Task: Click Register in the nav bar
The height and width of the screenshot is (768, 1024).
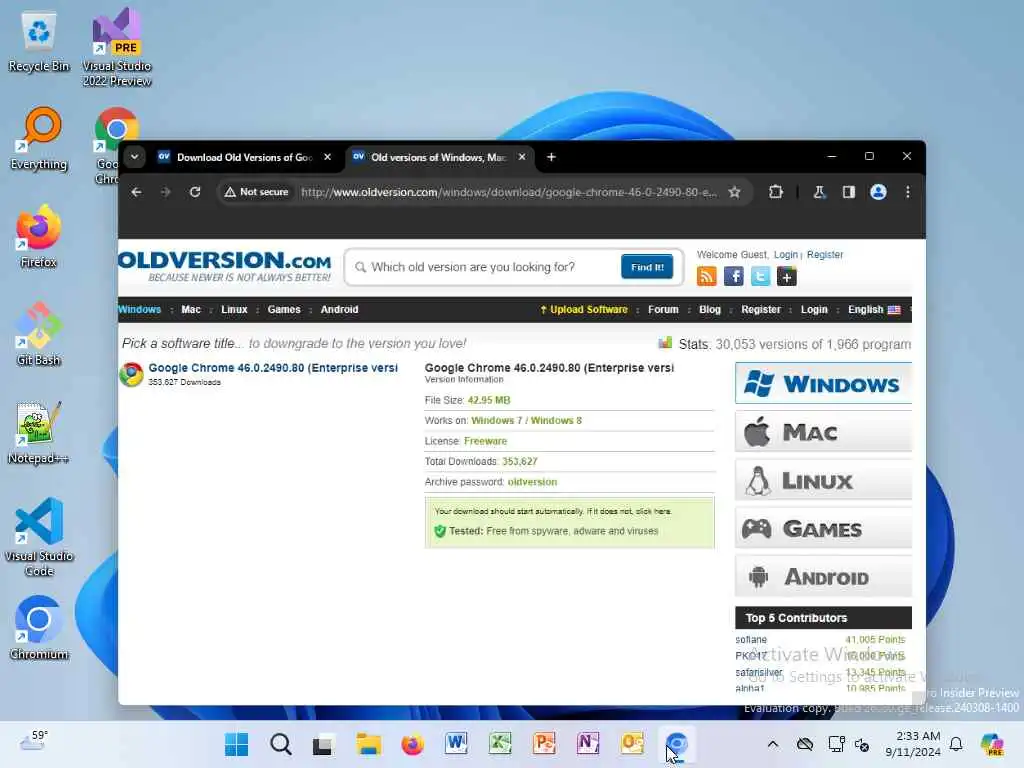Action: pos(761,310)
